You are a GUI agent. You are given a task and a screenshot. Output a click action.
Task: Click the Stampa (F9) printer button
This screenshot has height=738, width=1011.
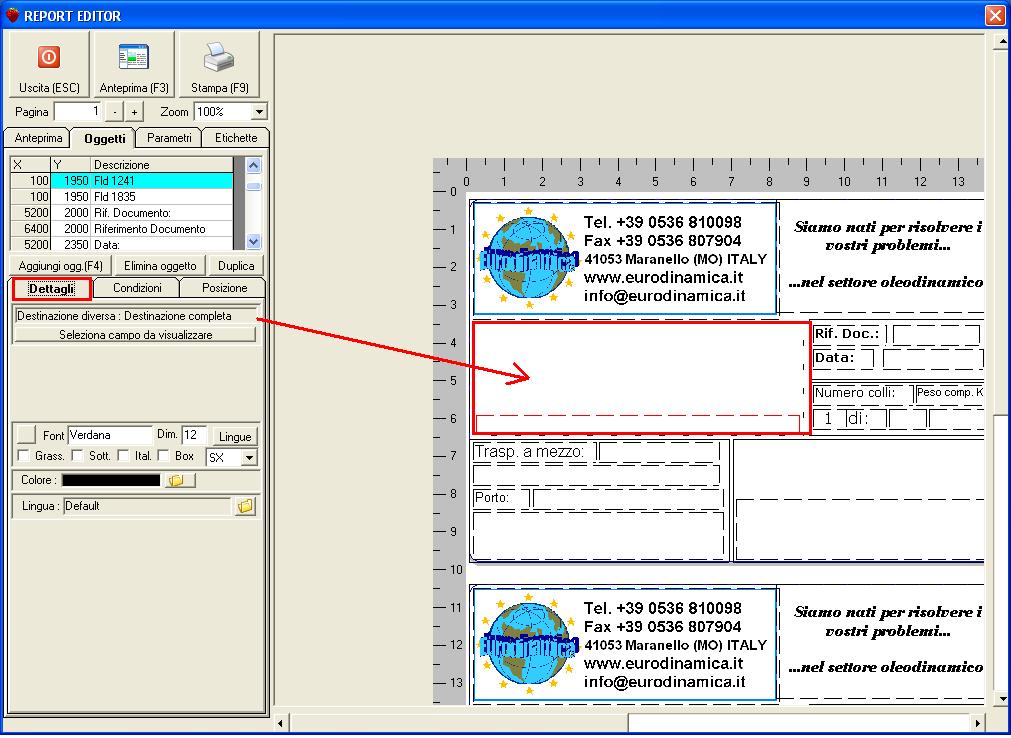pos(219,64)
